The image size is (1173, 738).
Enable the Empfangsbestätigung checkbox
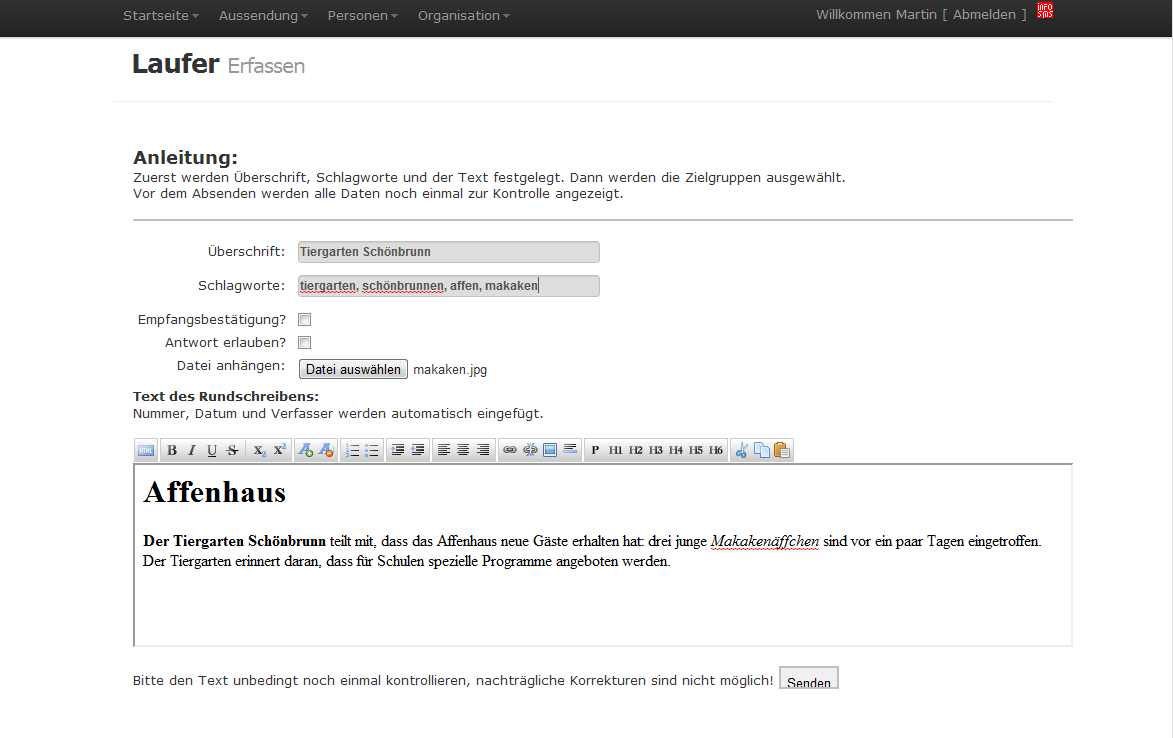pos(305,320)
